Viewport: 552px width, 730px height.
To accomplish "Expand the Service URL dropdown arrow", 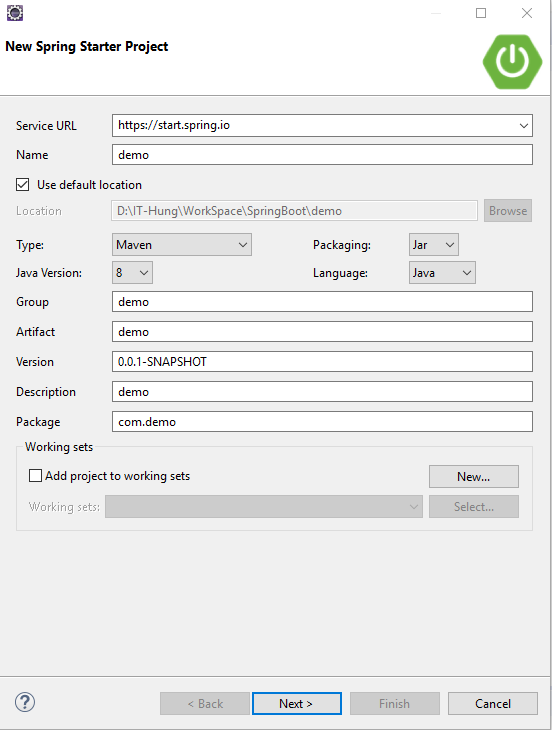I will (x=524, y=126).
